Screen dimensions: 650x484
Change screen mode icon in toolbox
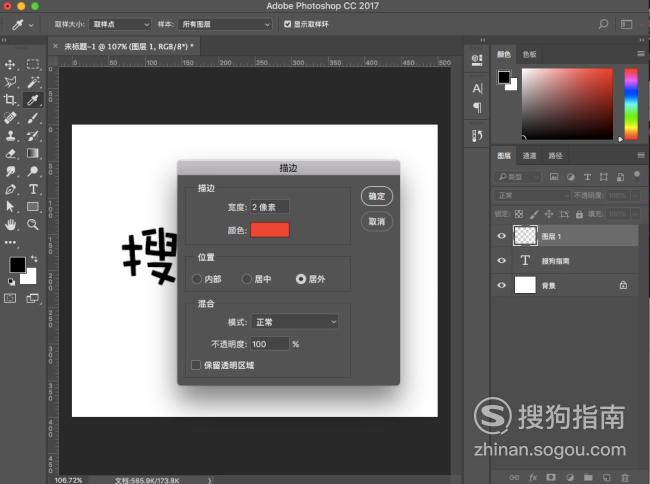click(33, 298)
